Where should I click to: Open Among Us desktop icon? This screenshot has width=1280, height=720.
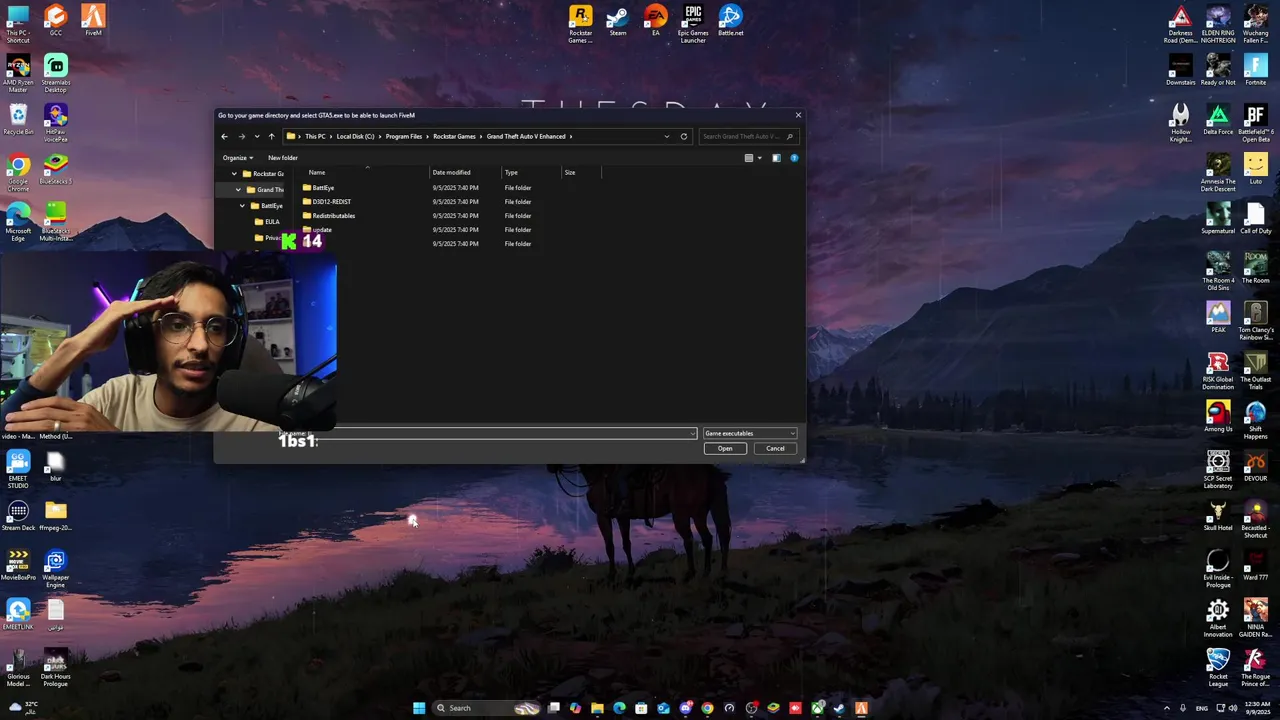[1218, 417]
